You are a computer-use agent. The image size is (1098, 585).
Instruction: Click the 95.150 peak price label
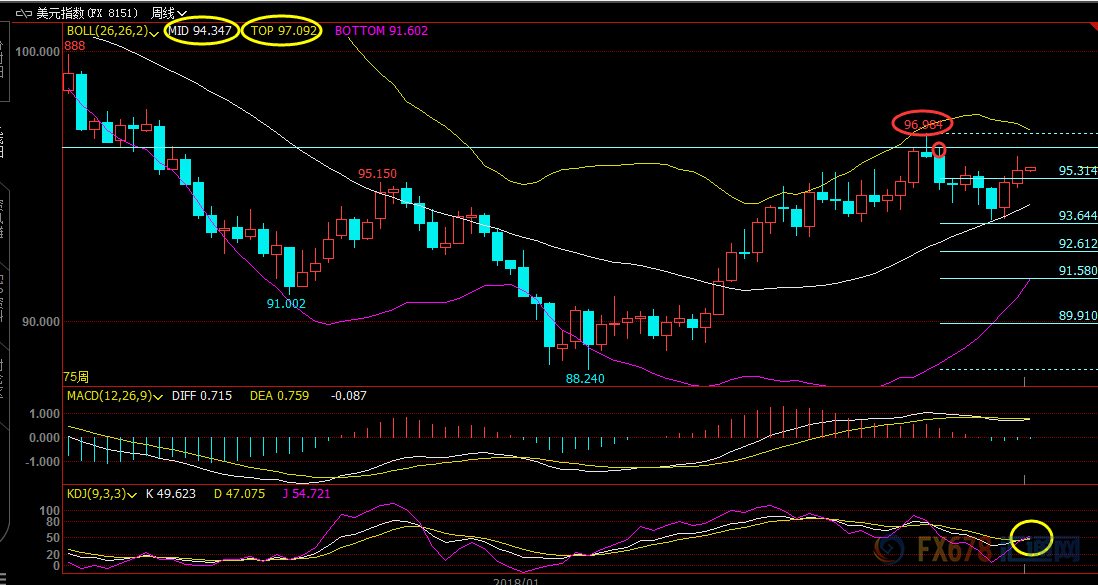pos(379,174)
